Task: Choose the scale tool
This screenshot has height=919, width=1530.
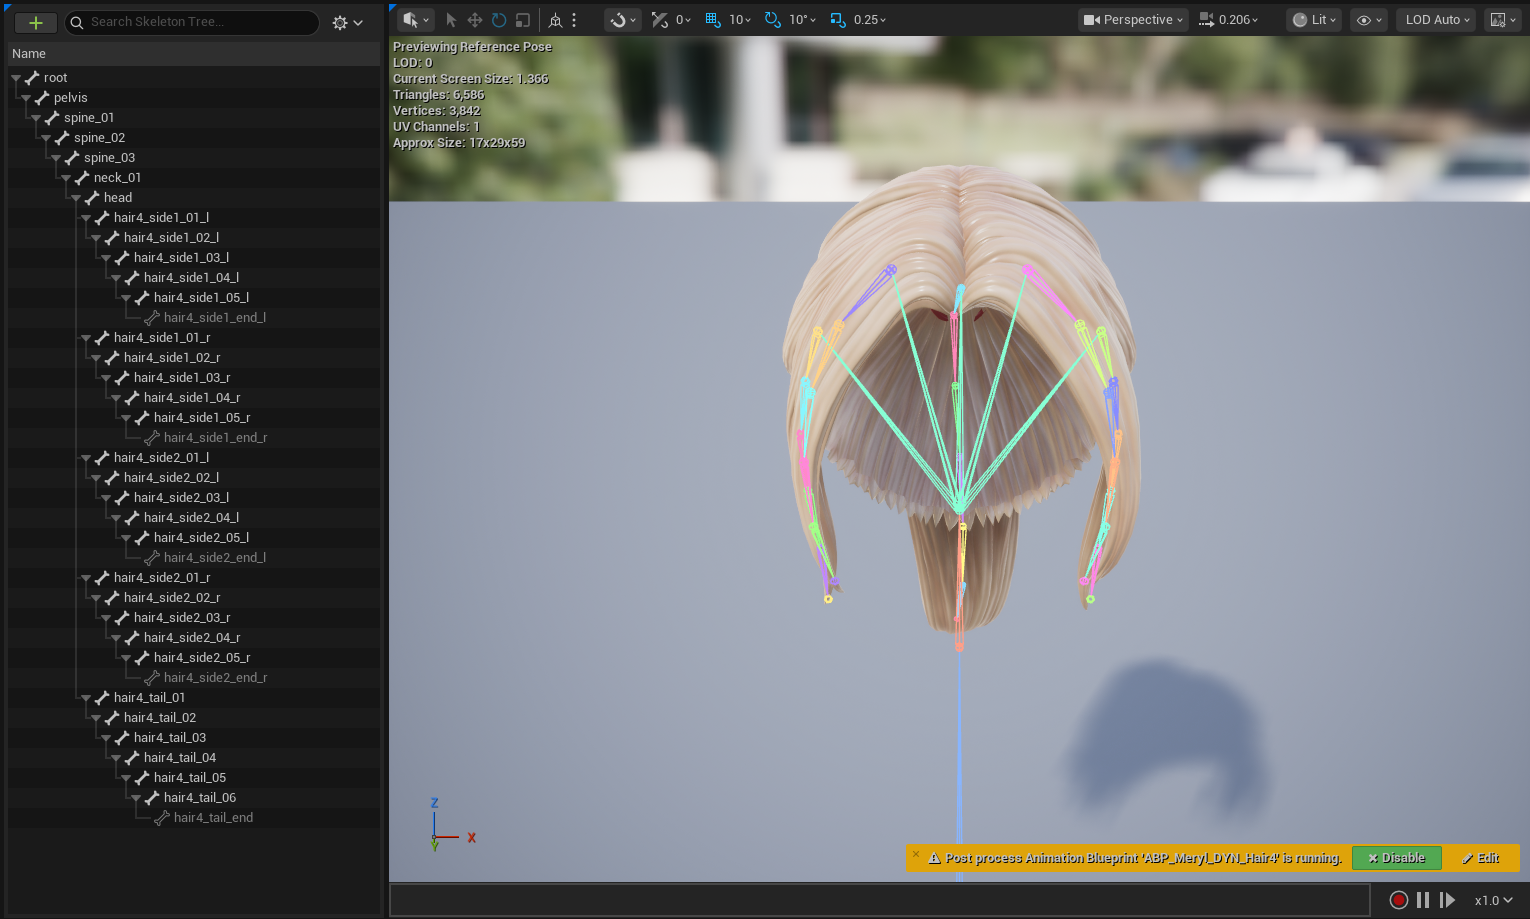Action: tap(522, 20)
